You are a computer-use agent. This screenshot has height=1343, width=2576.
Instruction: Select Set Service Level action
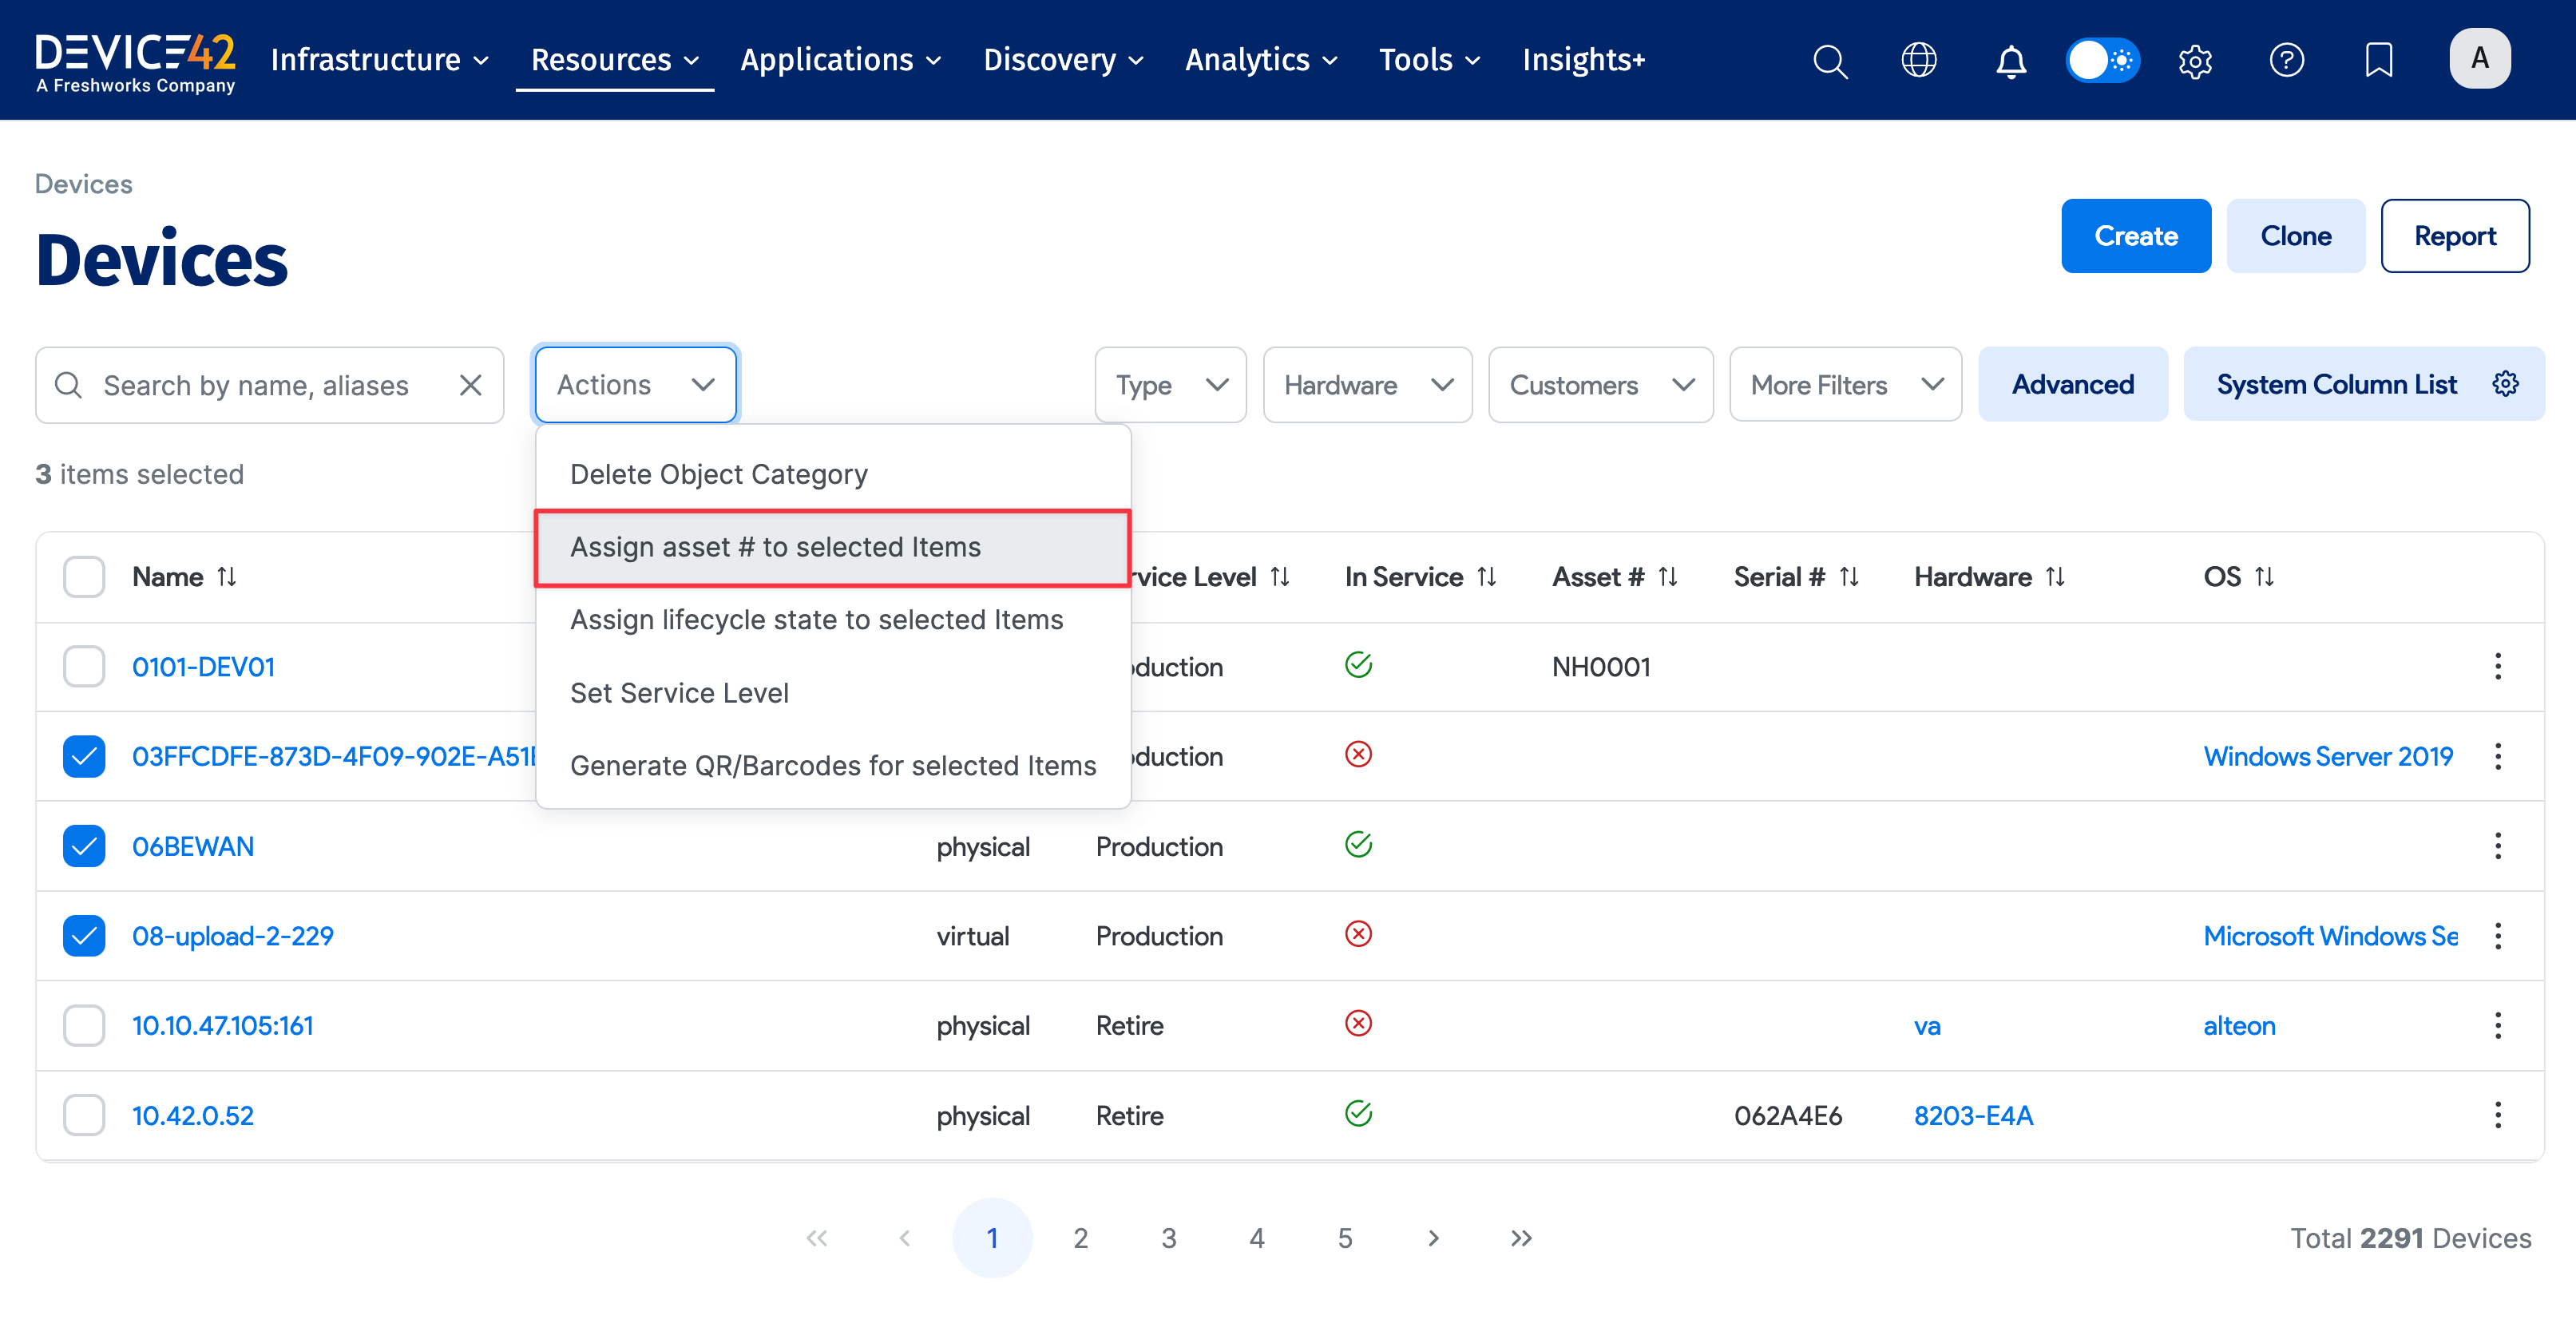pos(679,693)
